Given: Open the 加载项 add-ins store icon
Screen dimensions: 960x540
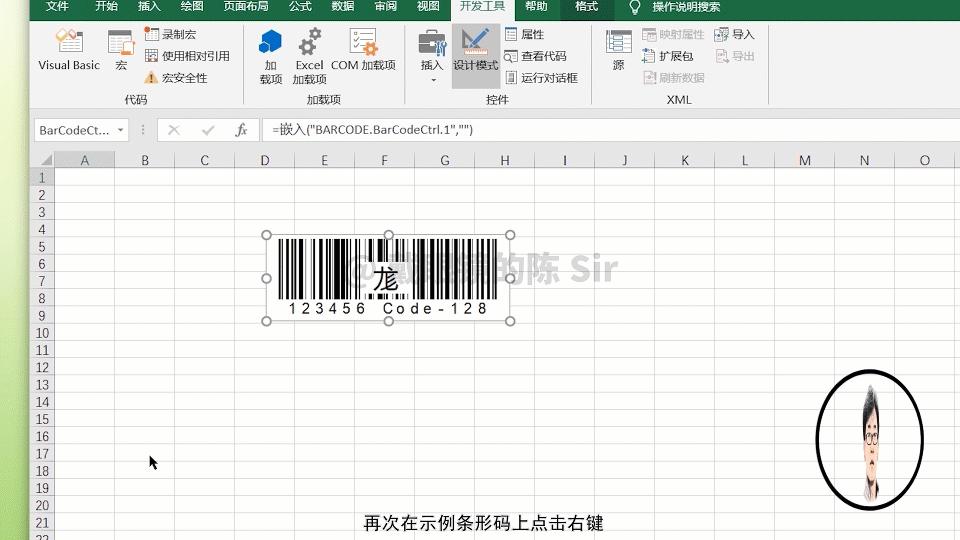Looking at the screenshot, I should [x=271, y=56].
